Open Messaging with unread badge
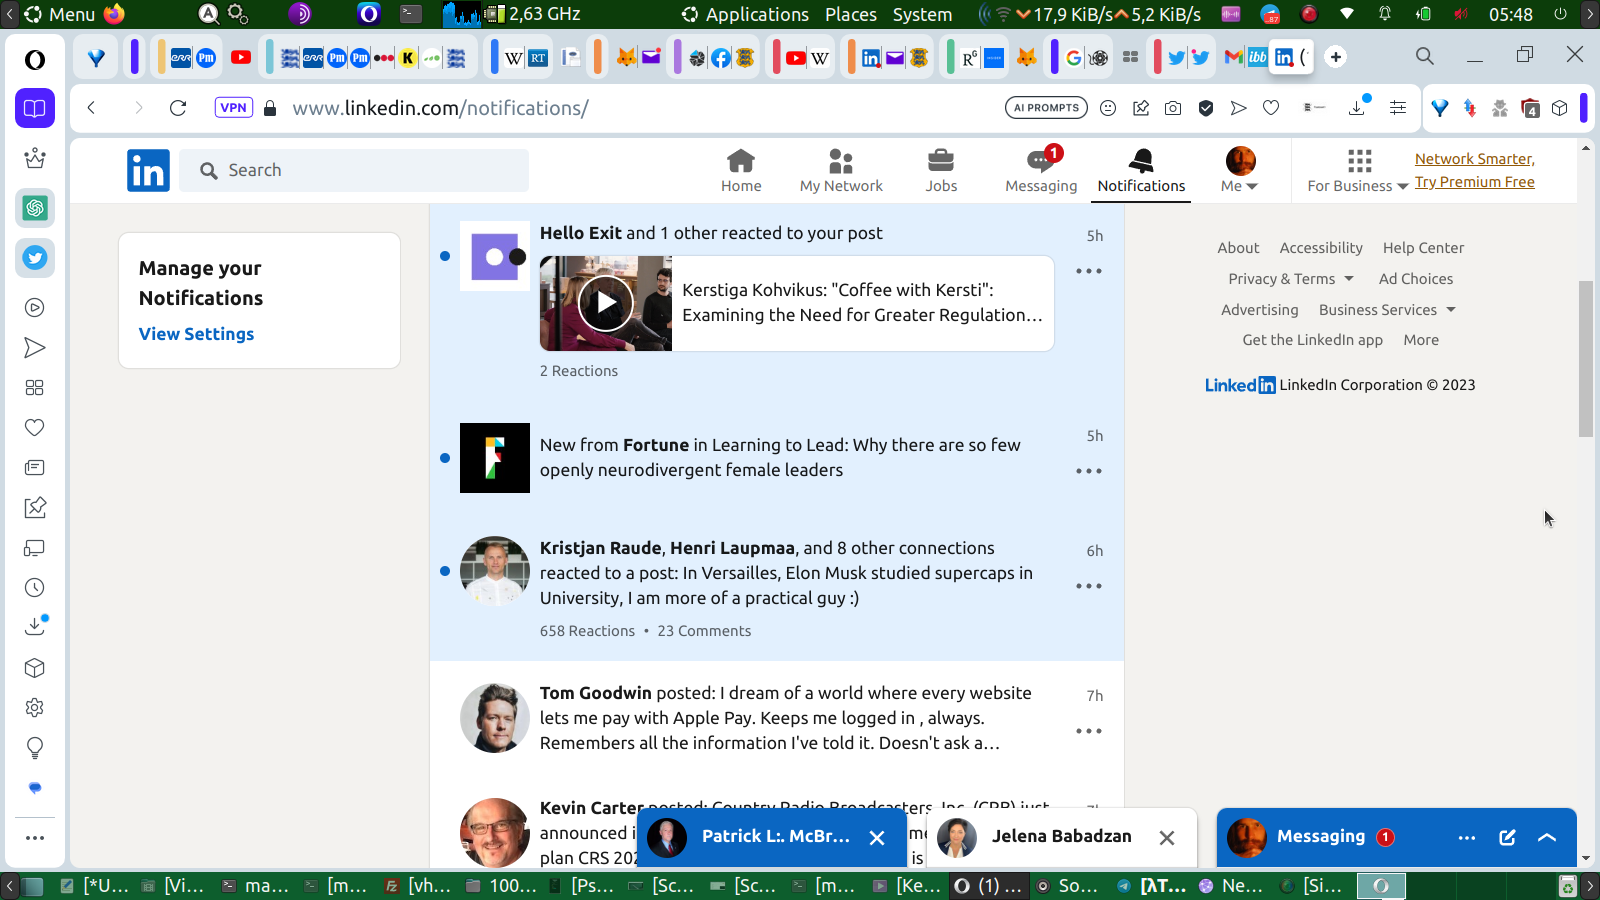 [1041, 170]
